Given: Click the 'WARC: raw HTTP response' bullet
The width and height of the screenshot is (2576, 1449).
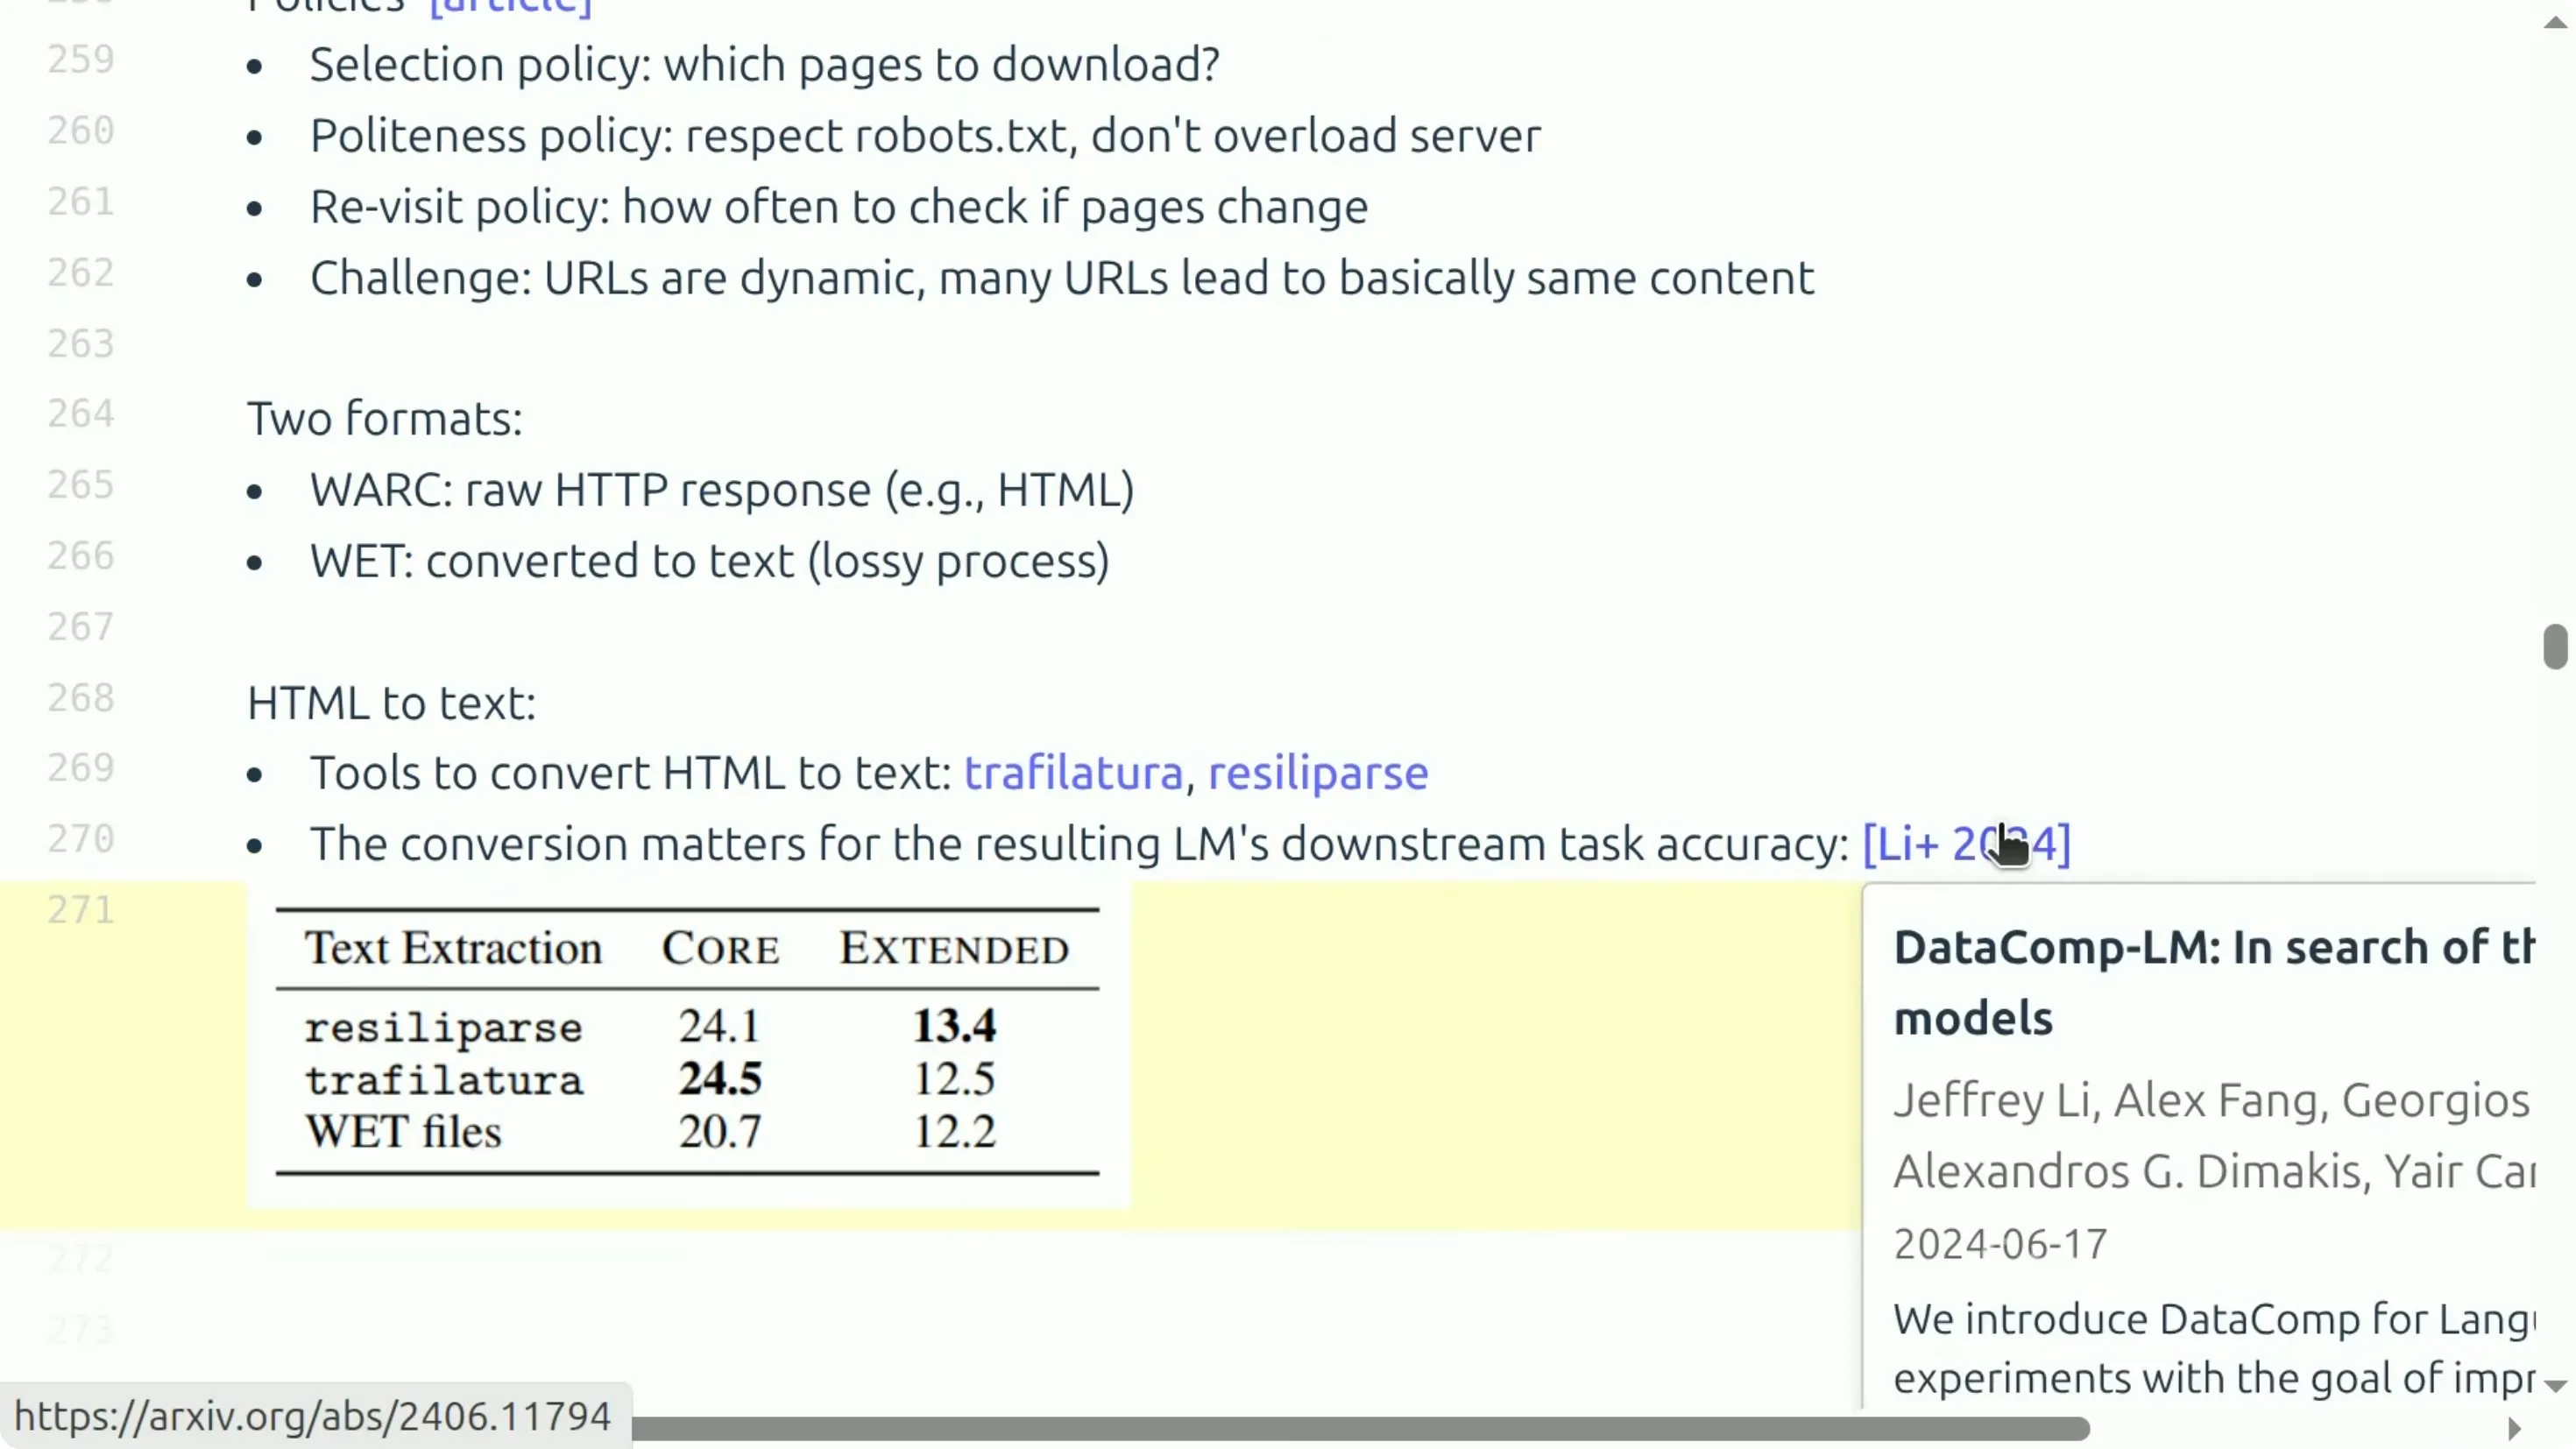Looking at the screenshot, I should 721,490.
